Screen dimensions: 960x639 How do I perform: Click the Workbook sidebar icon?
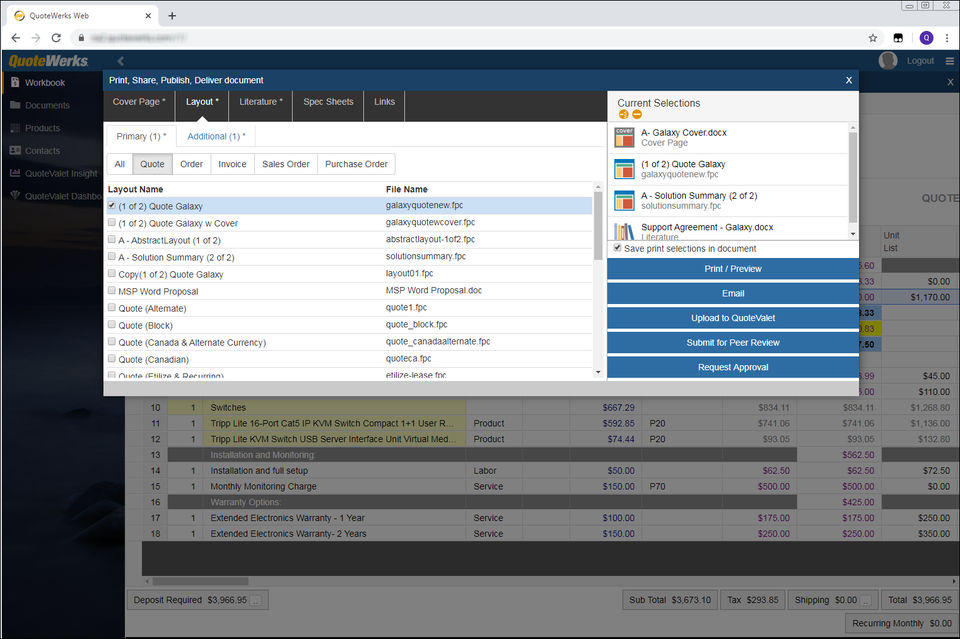click(15, 82)
